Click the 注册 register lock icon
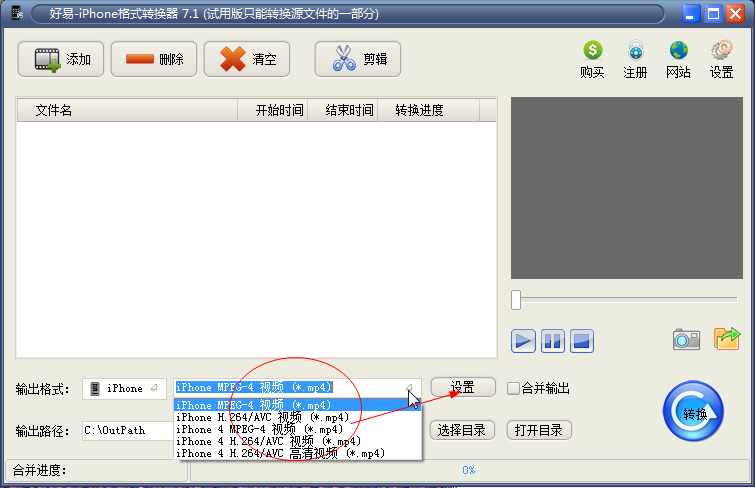The width and height of the screenshot is (755, 488). [636, 51]
